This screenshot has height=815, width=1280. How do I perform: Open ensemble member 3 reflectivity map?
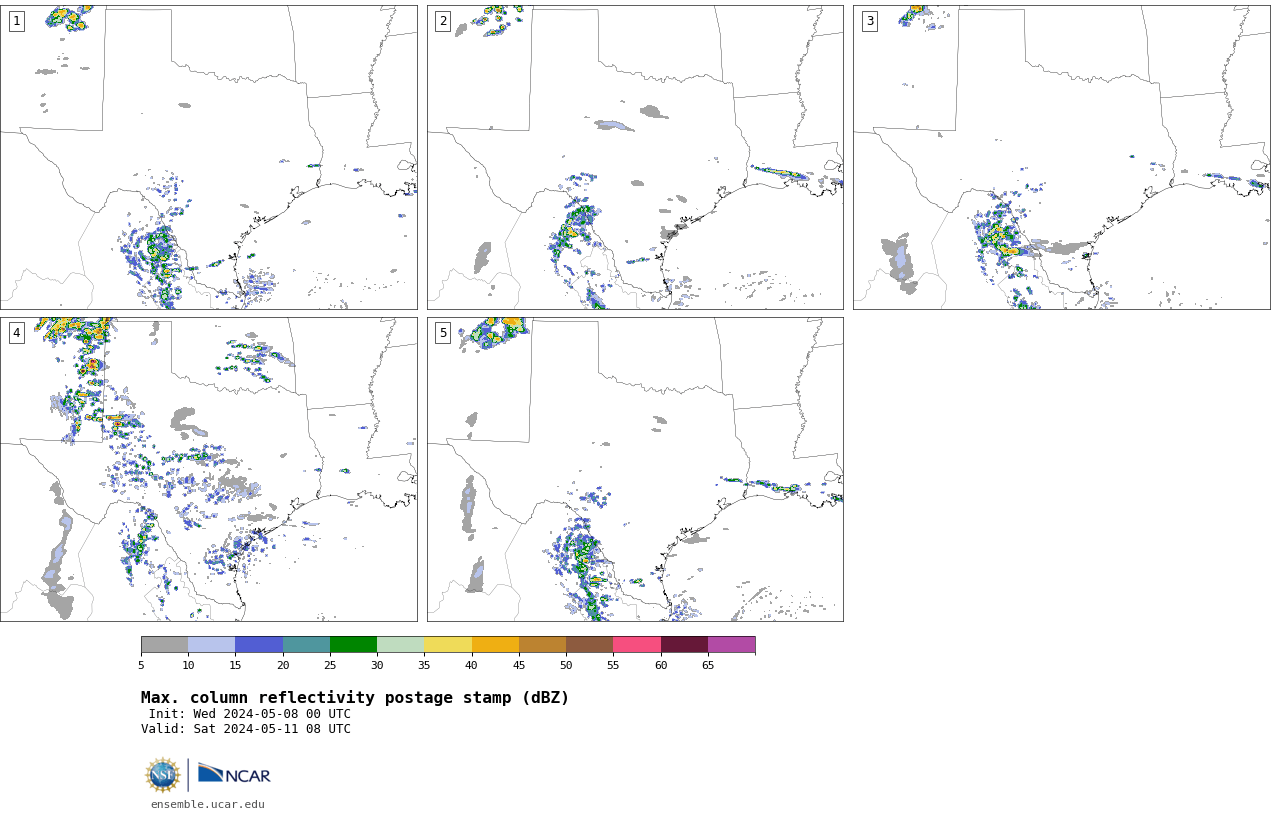(x=1061, y=157)
